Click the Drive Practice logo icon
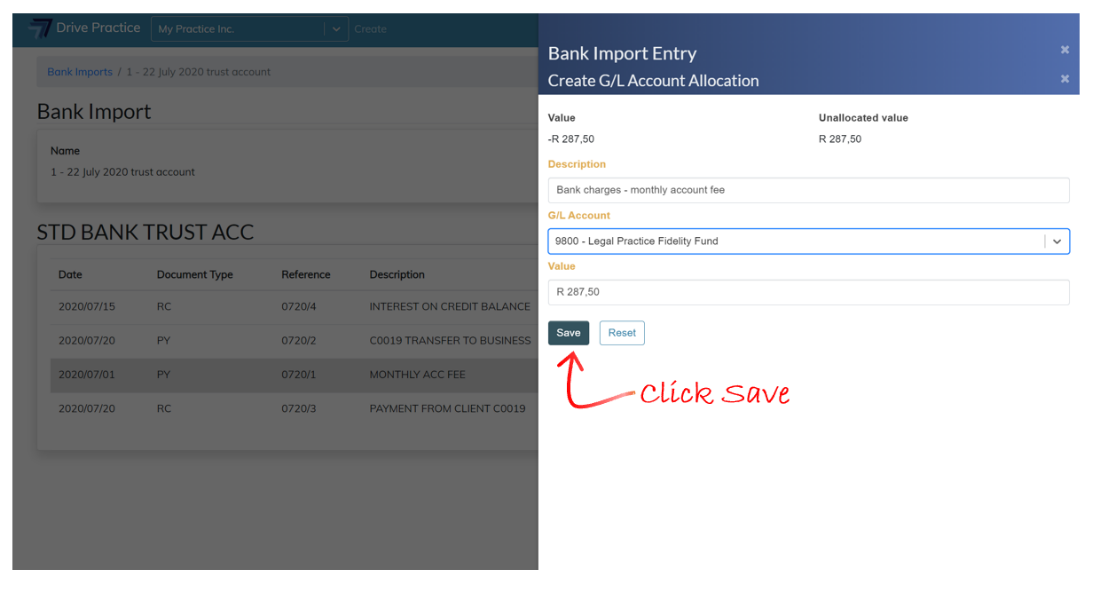The height and width of the screenshot is (593, 1100). point(40,29)
